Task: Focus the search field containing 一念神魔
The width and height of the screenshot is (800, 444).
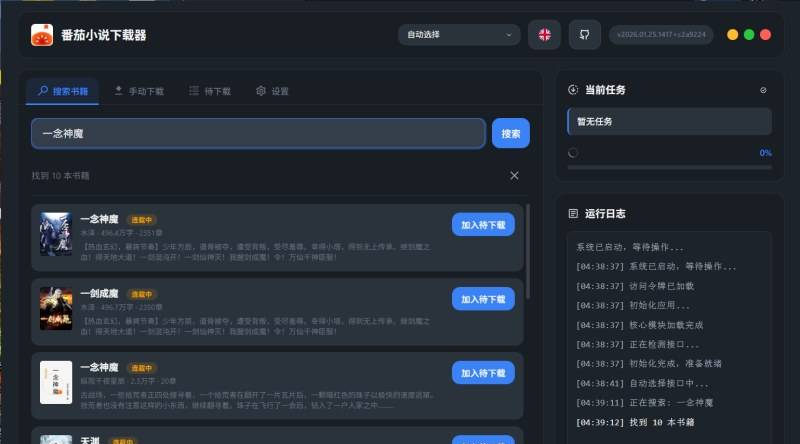Action: point(258,134)
